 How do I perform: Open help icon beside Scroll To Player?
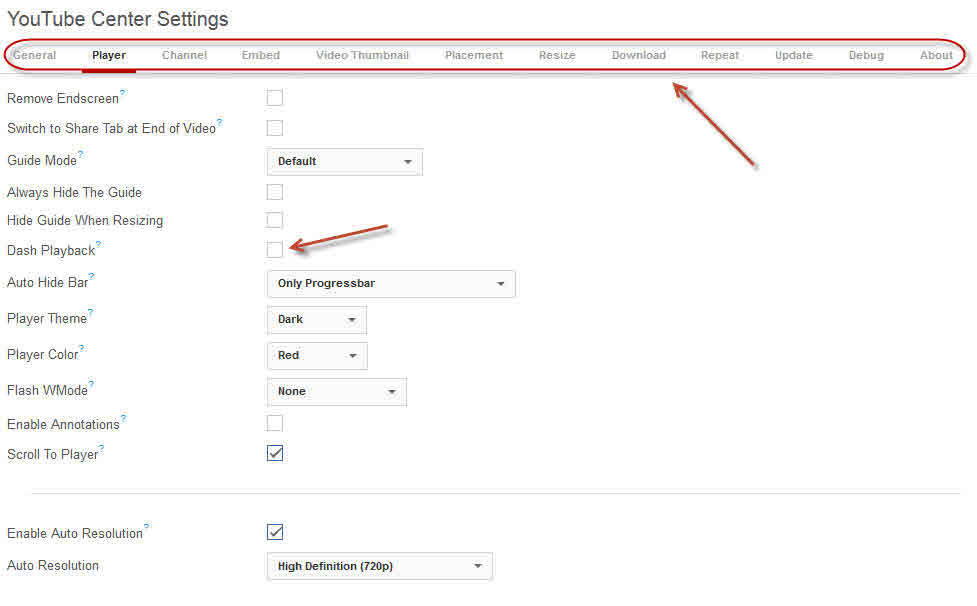(102, 447)
